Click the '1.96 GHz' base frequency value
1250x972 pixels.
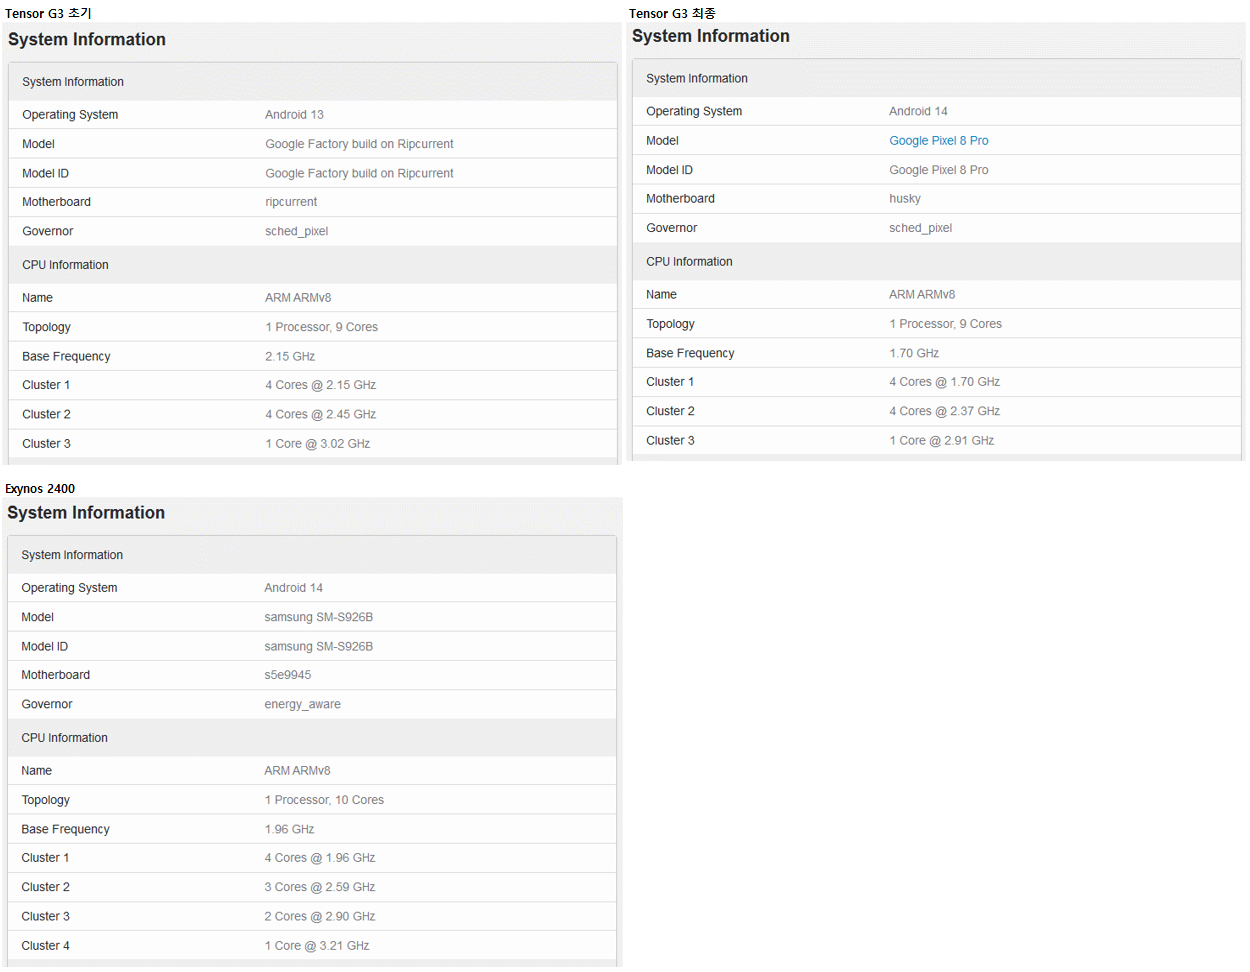(289, 830)
